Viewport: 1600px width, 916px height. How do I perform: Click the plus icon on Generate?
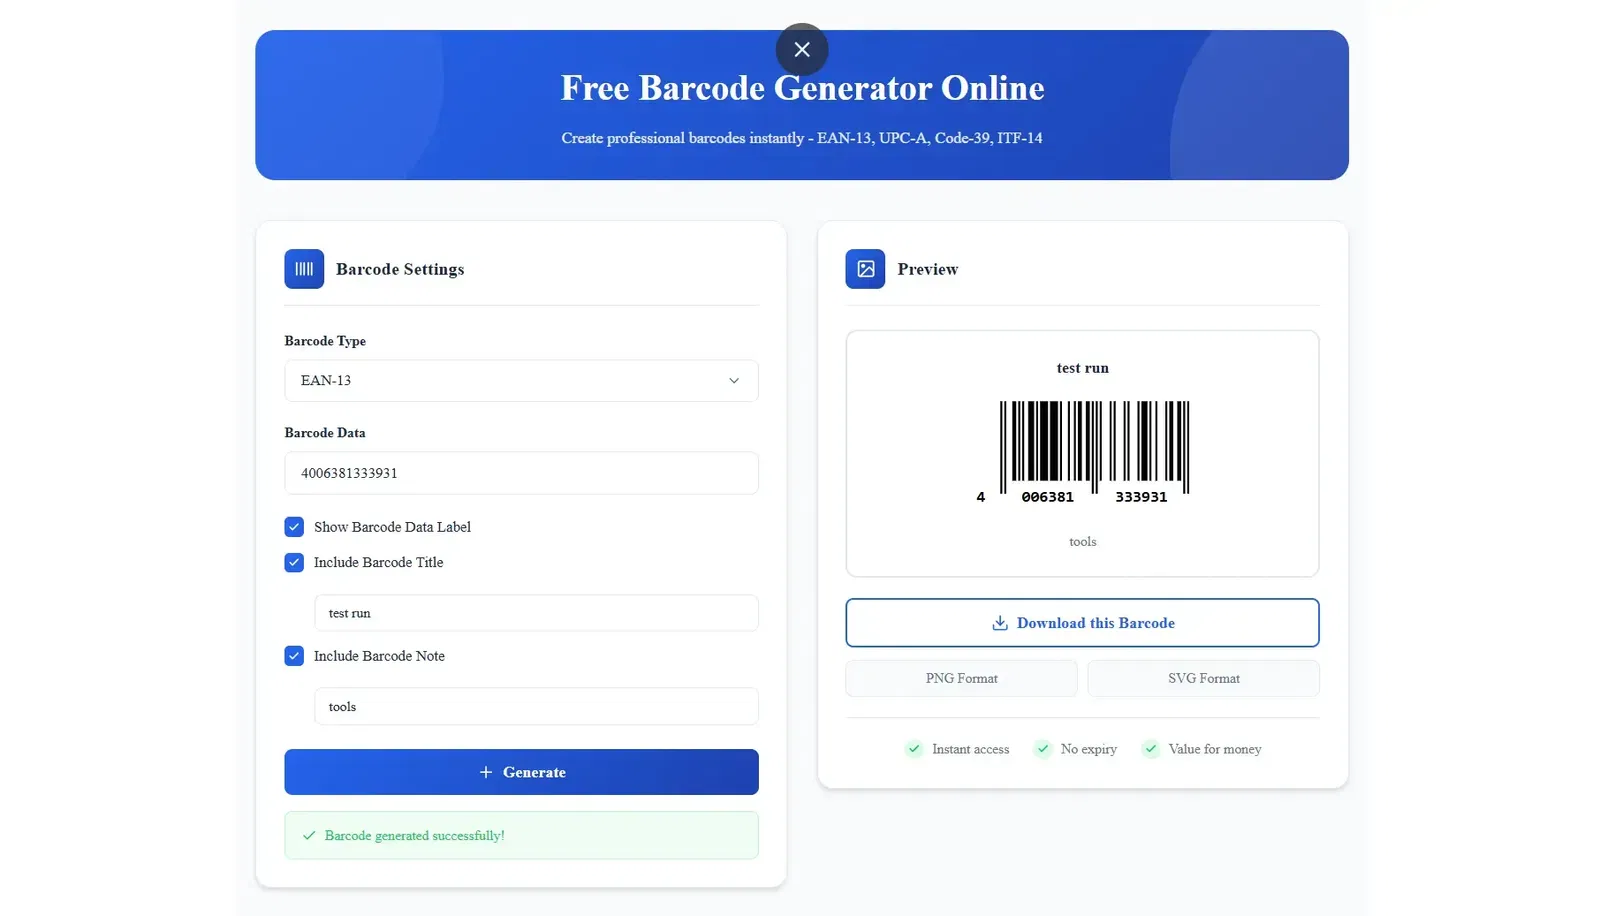486,772
